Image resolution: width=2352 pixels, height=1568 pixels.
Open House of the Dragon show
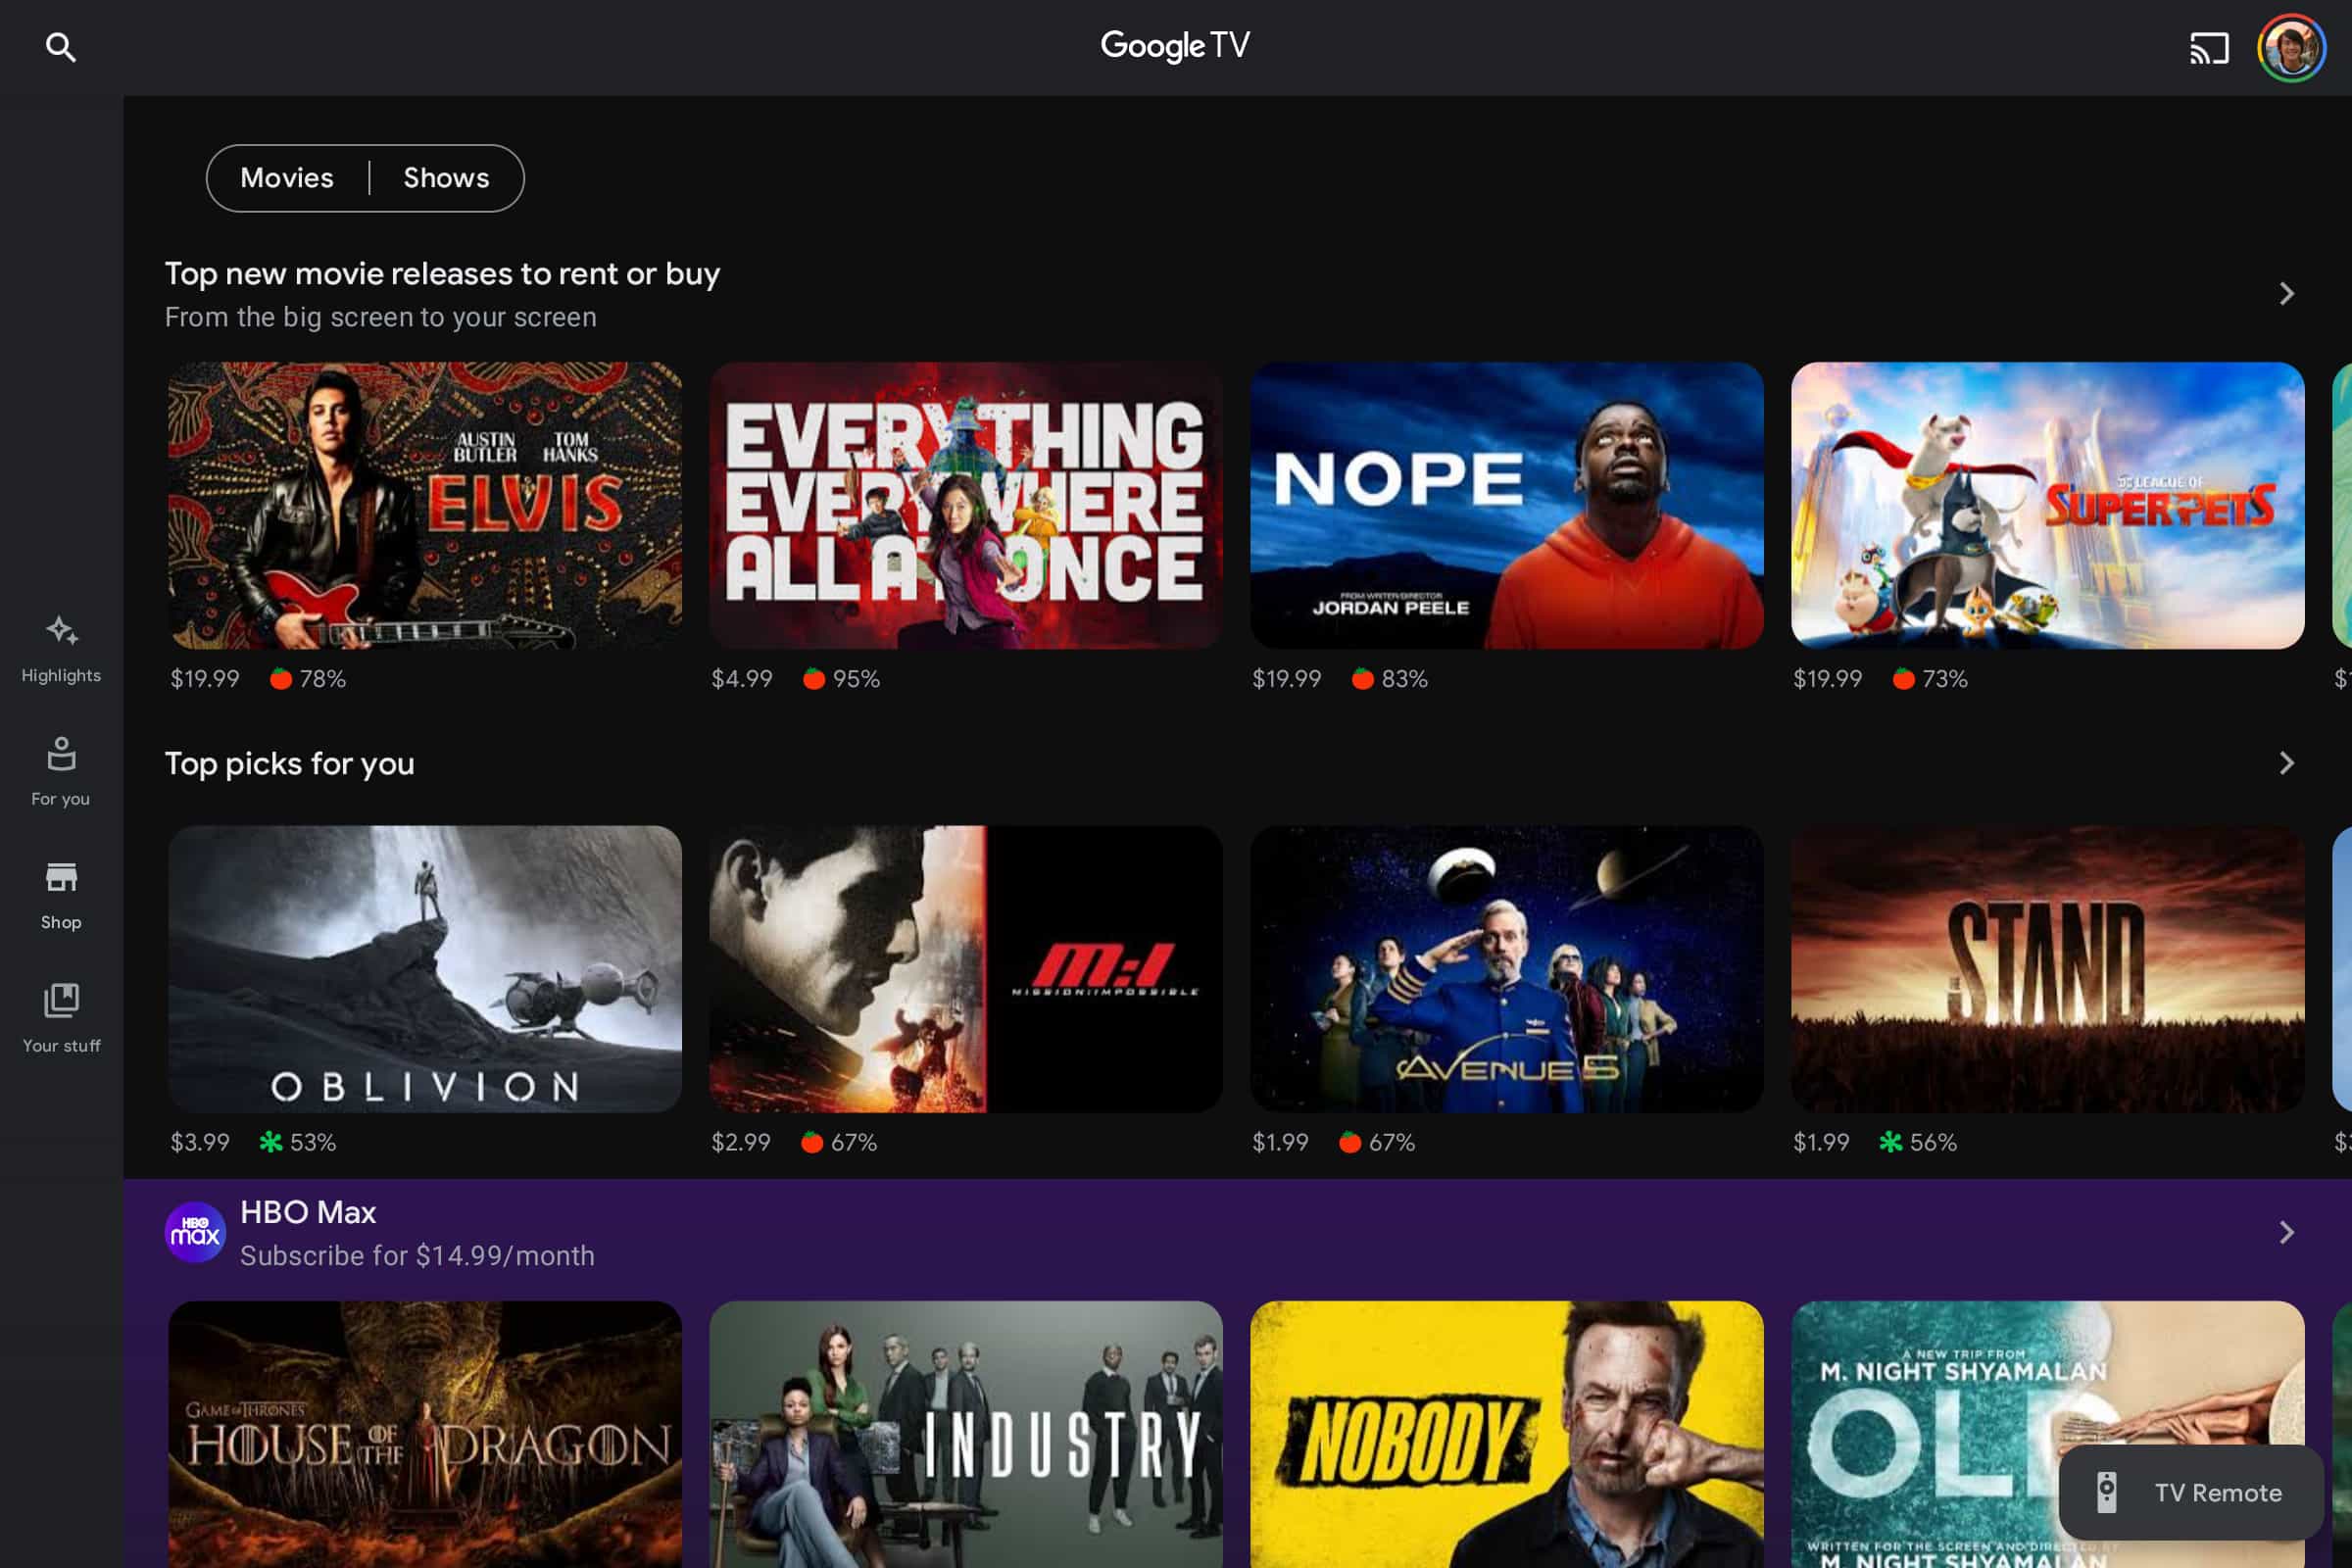pos(425,1433)
